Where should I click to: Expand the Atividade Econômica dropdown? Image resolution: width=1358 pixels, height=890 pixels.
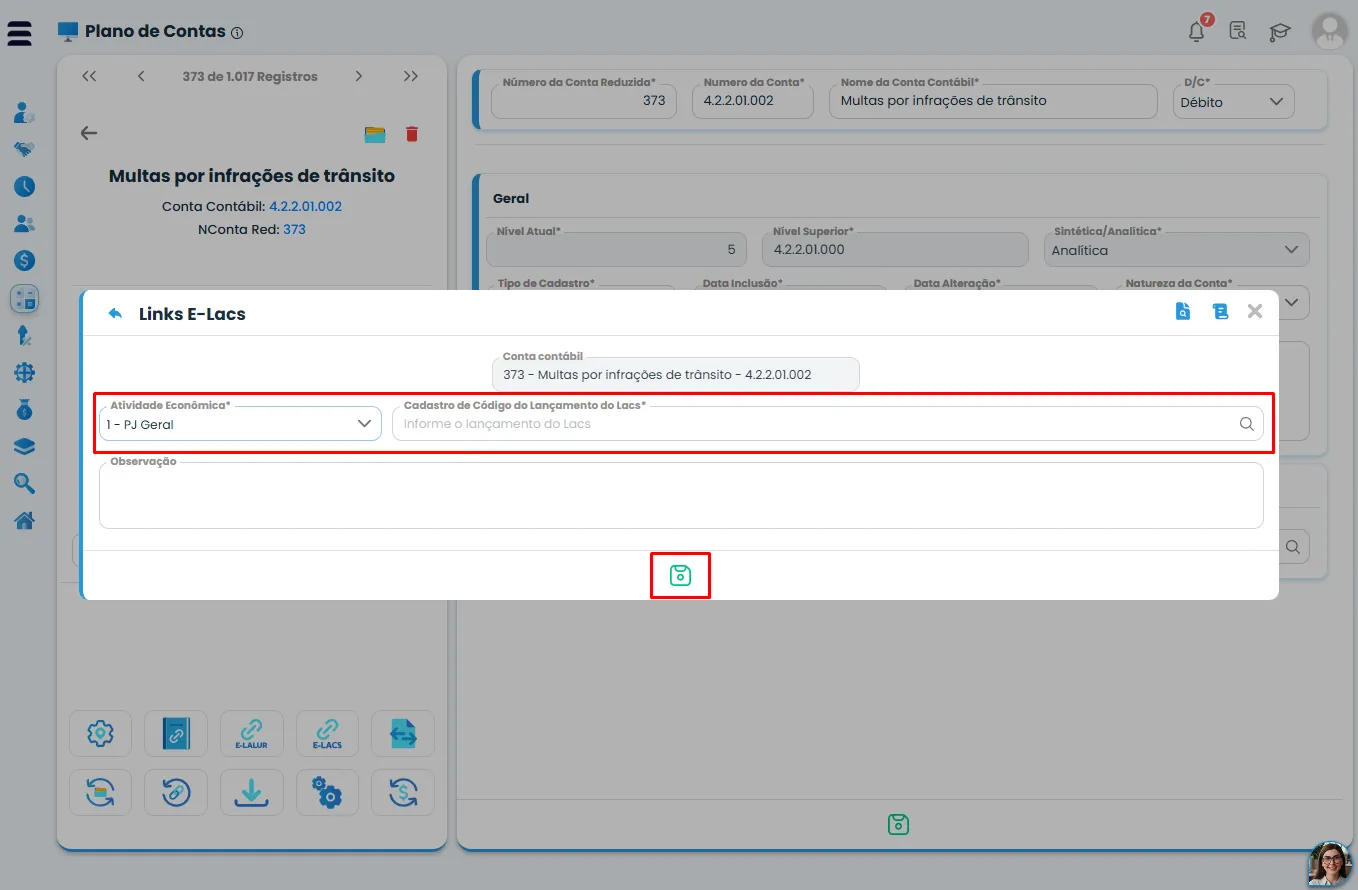pos(240,424)
